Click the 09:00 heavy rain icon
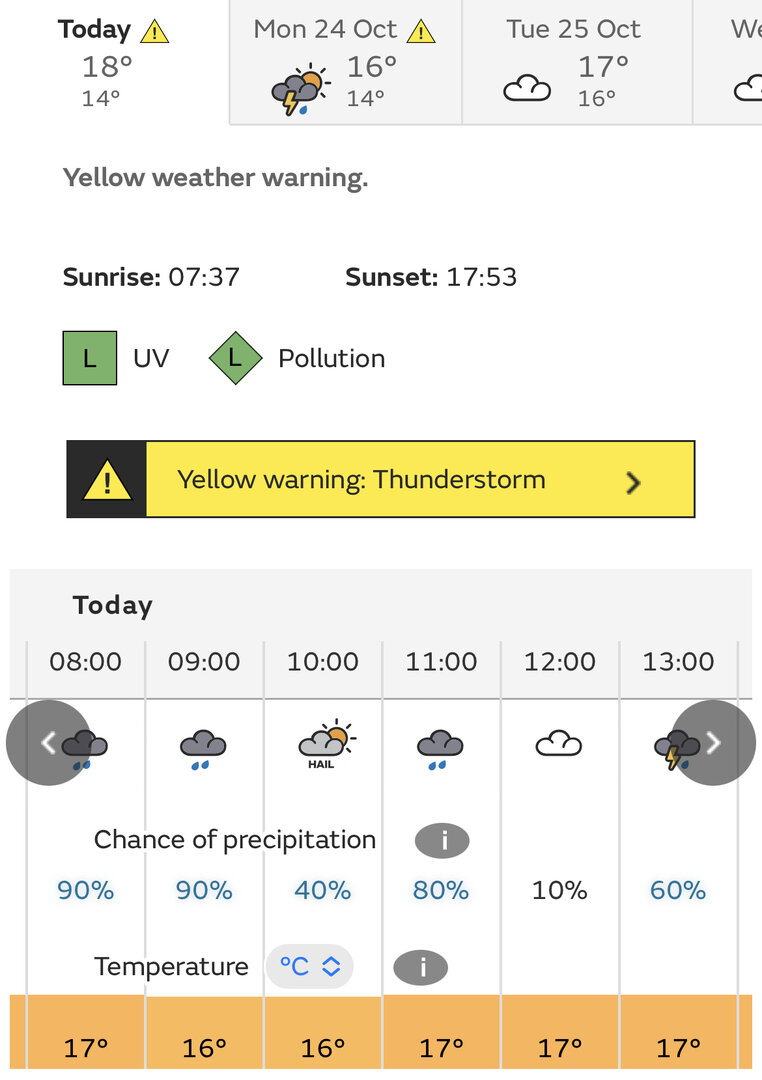Screen dimensions: 762x1080 pos(203,749)
